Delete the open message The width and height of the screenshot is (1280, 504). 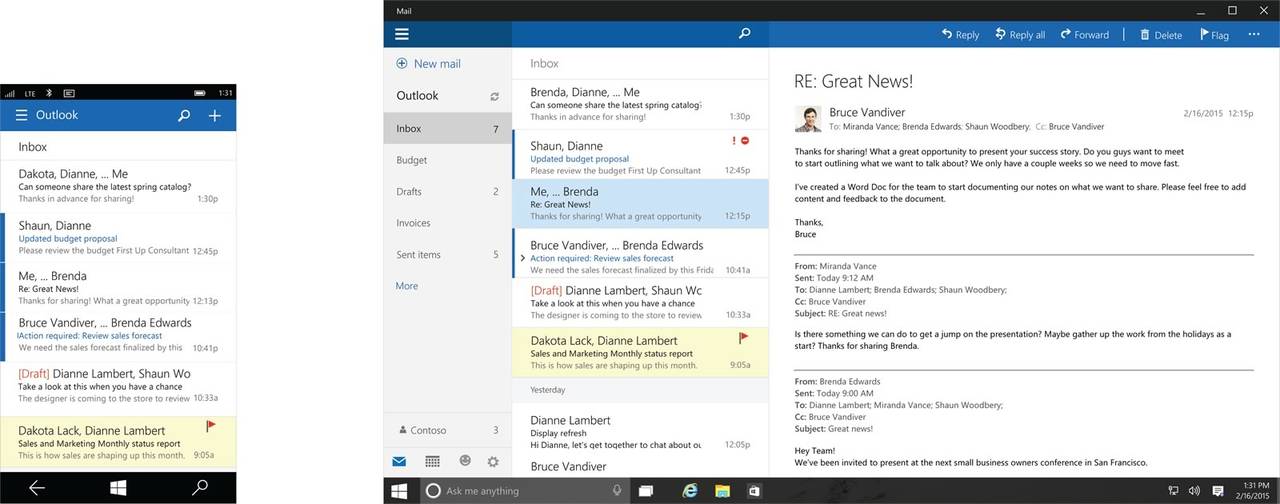coord(1160,34)
